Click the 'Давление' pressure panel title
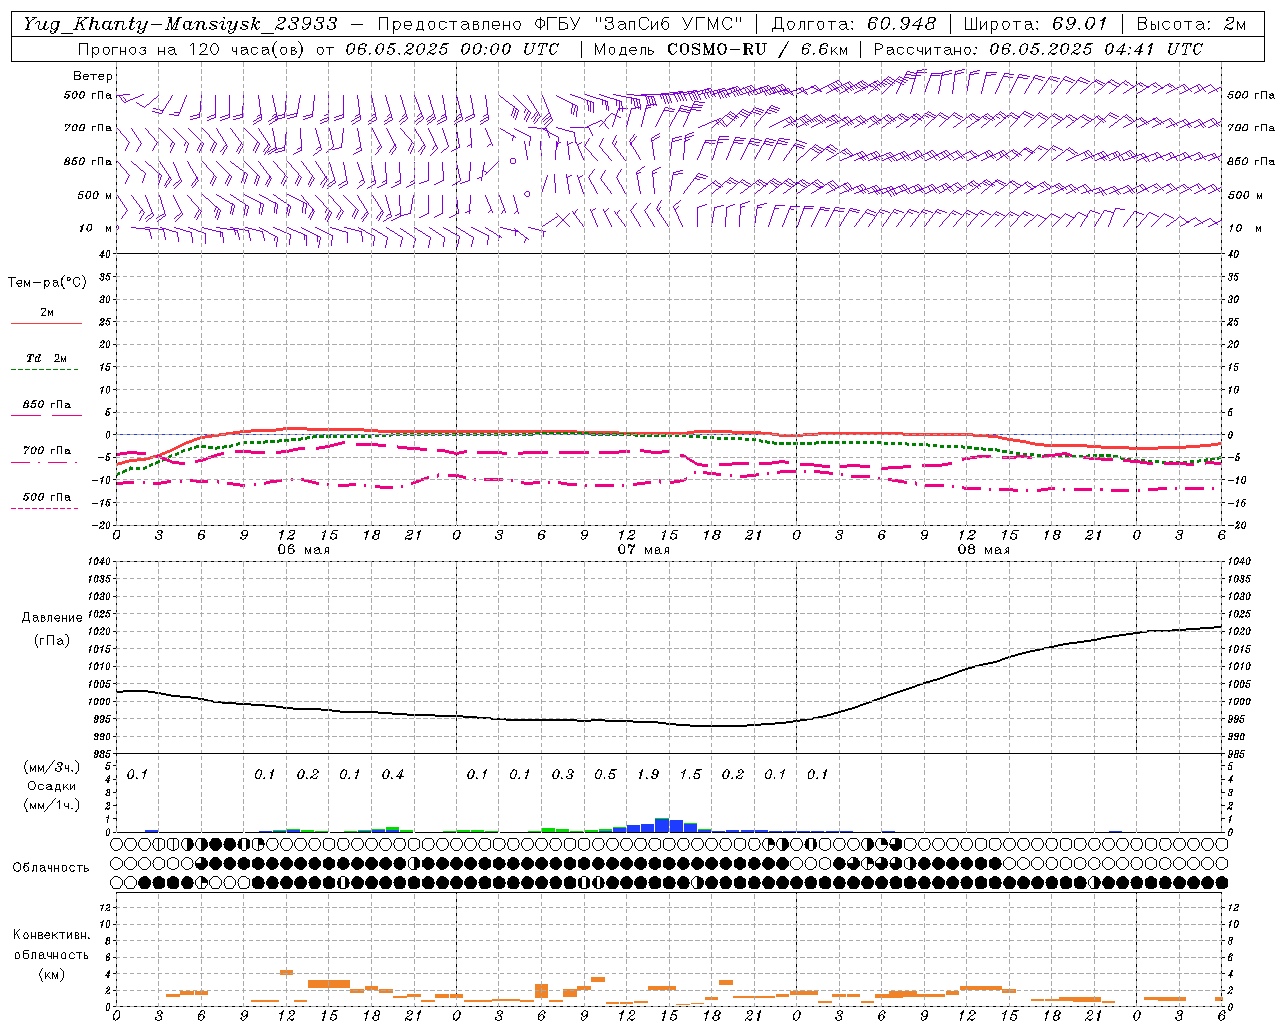The width and height of the screenshot is (1280, 1024). pyautogui.click(x=52, y=618)
